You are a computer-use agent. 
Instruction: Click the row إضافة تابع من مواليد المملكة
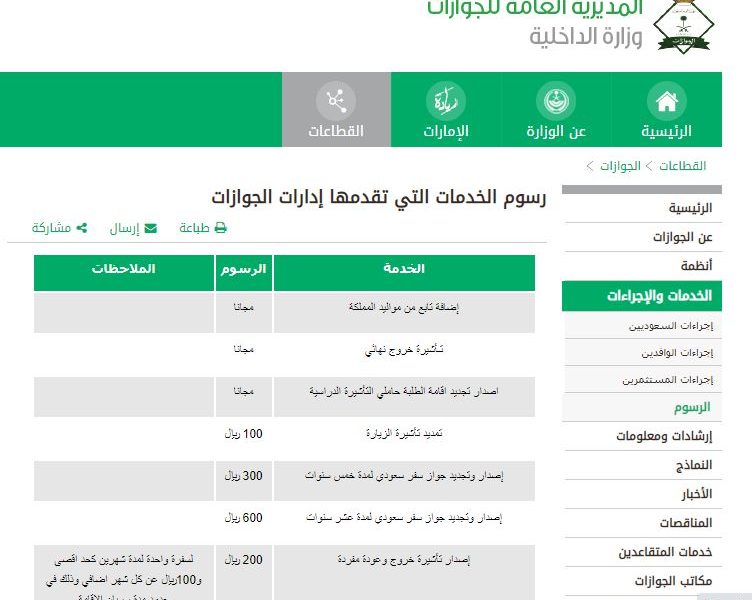(284, 313)
